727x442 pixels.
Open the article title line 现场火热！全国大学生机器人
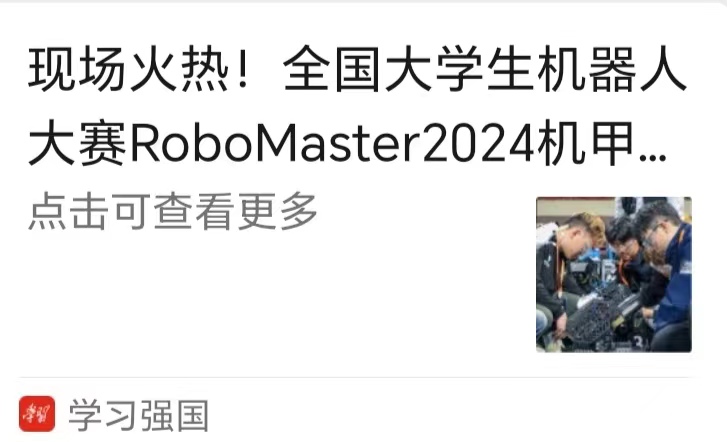pyautogui.click(x=357, y=70)
